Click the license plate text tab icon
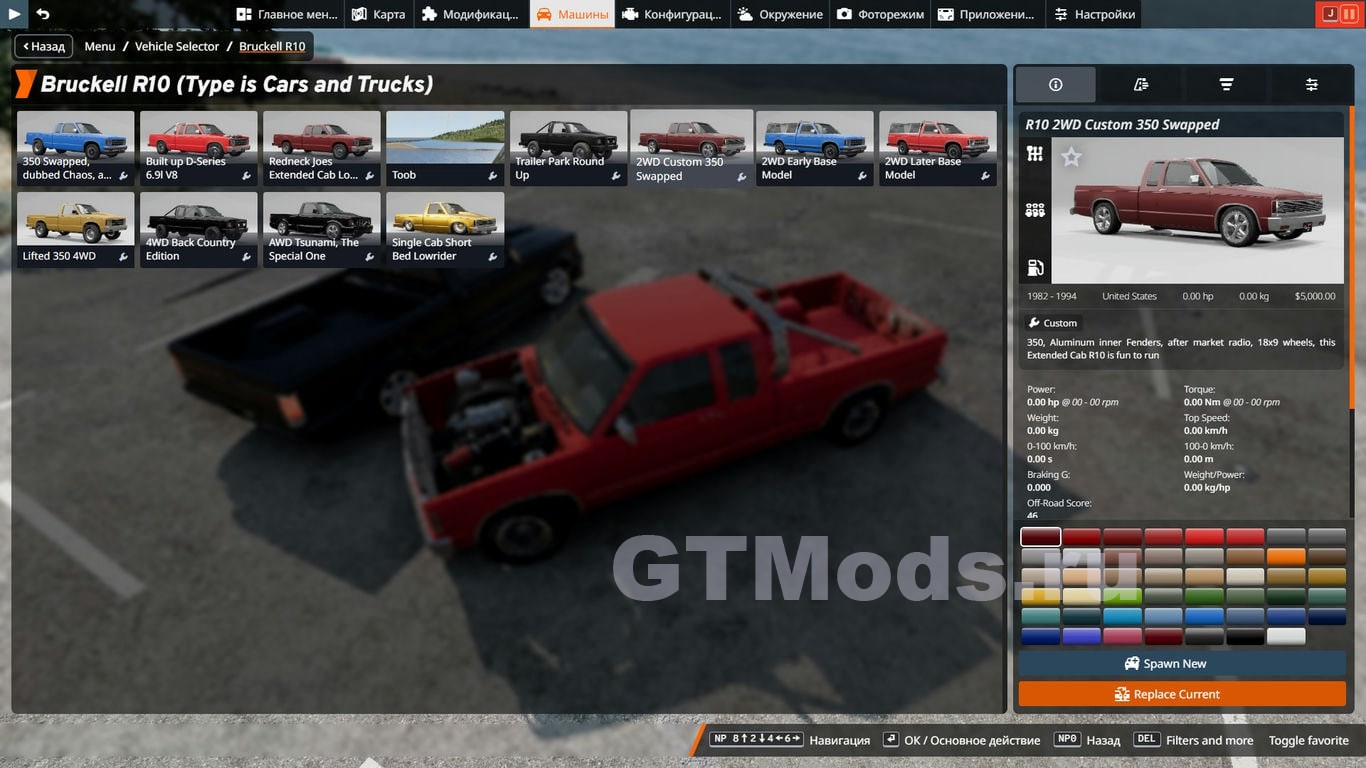The image size is (1366, 768). tap(1141, 85)
